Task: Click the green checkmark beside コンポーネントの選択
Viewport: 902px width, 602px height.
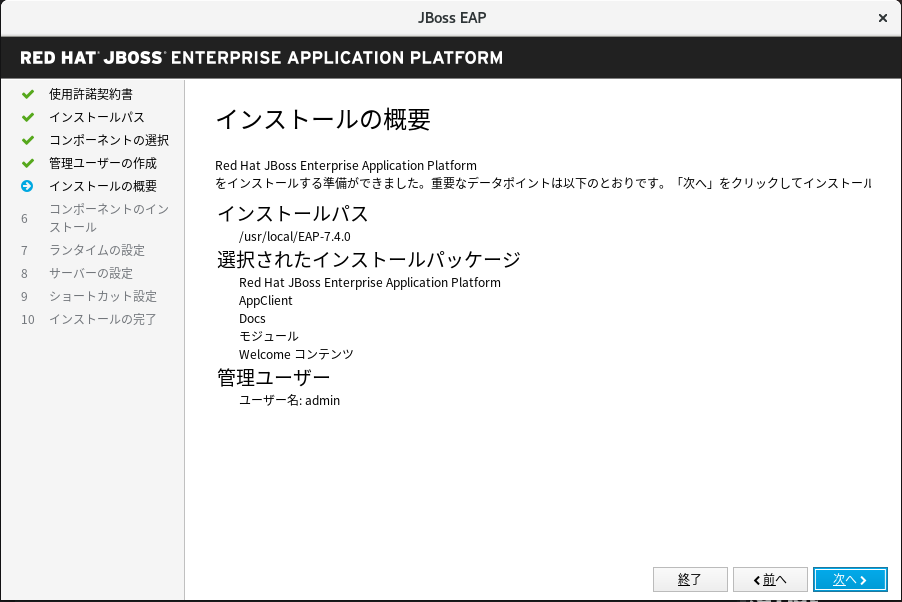Action: [x=28, y=140]
